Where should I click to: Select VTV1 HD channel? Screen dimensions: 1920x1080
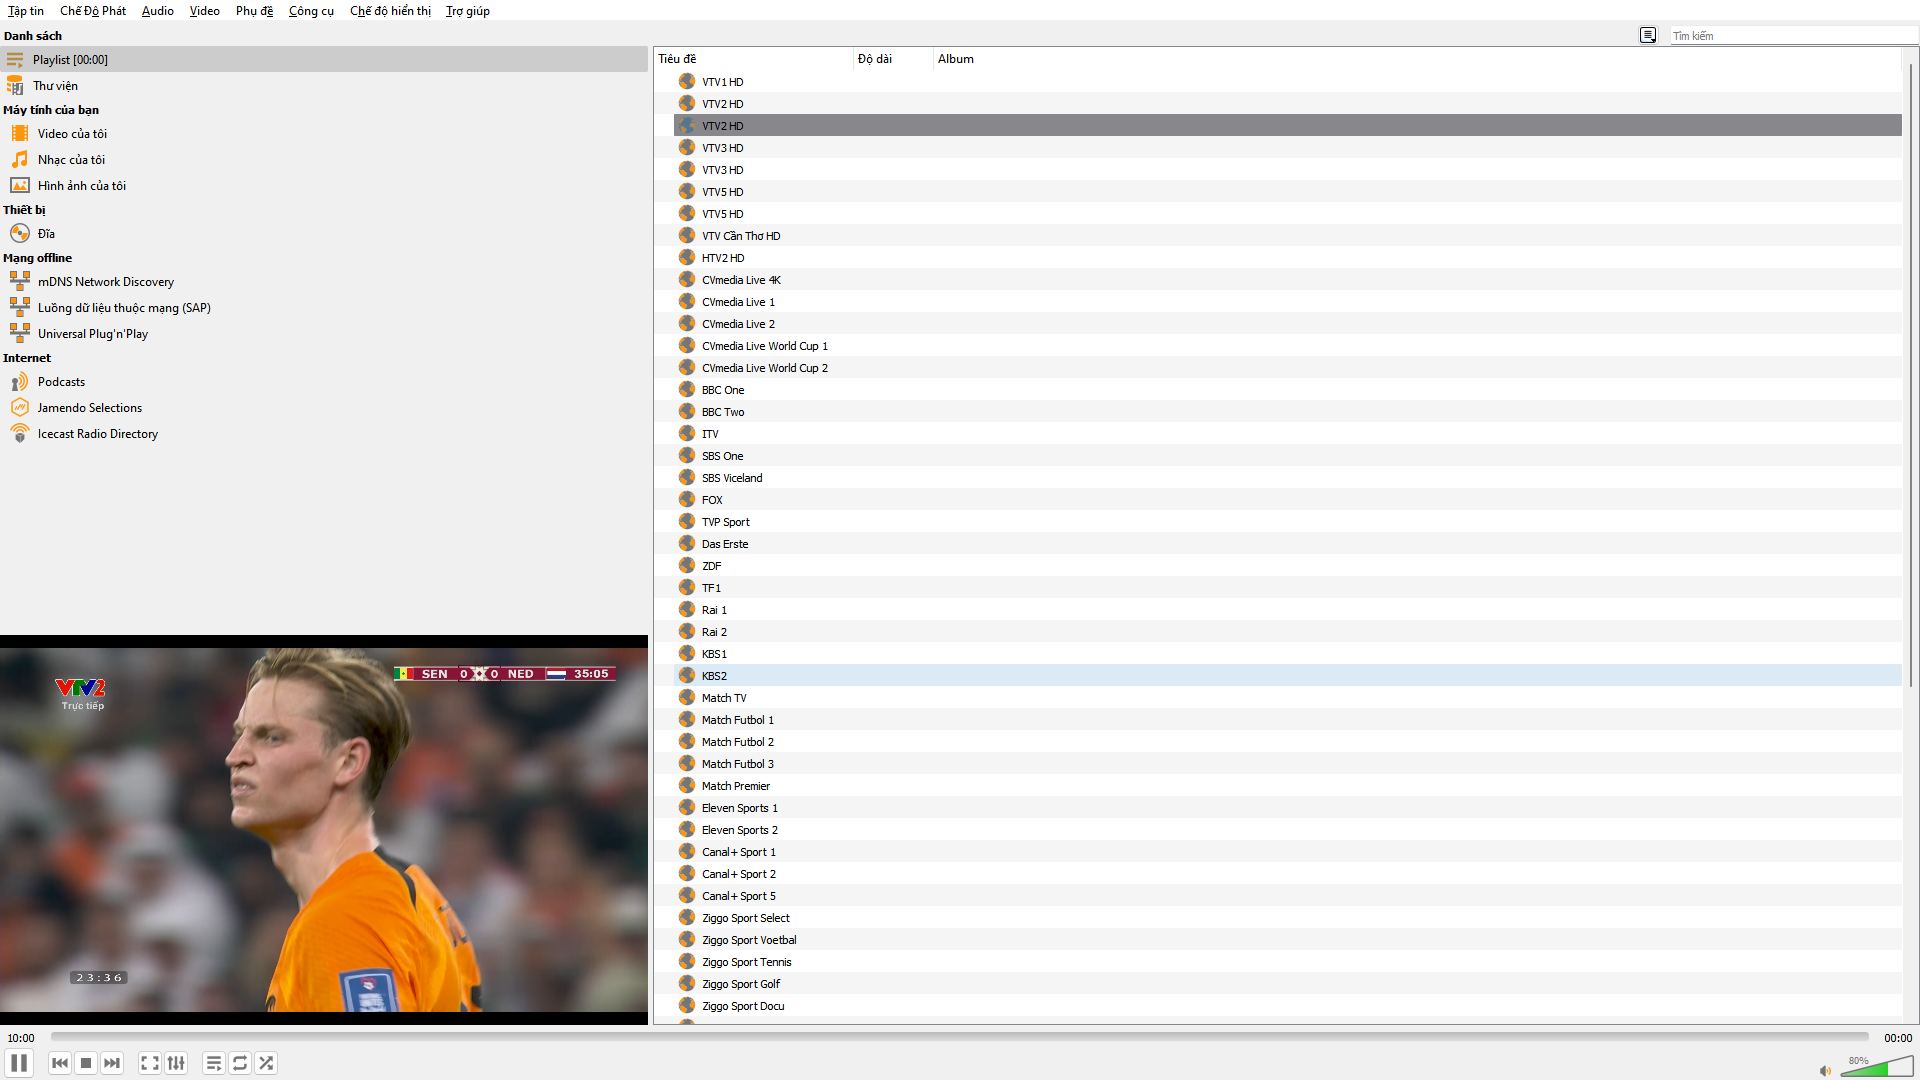pos(1288,82)
